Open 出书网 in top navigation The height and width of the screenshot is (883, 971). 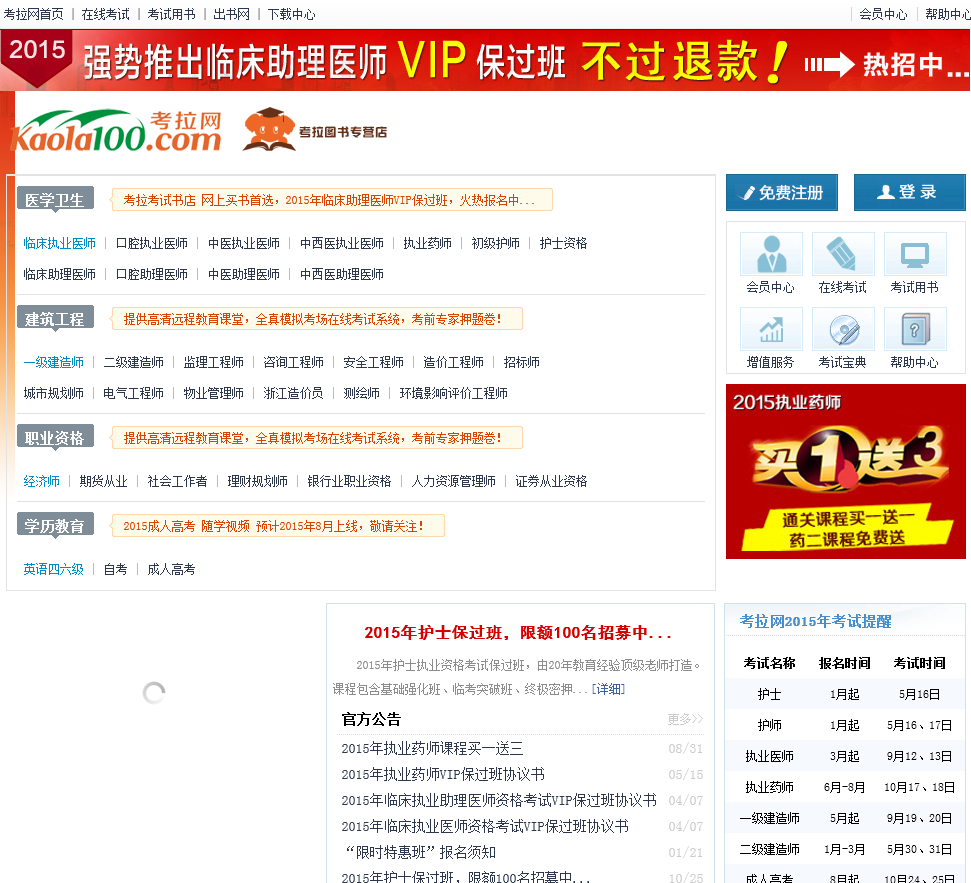tap(231, 14)
